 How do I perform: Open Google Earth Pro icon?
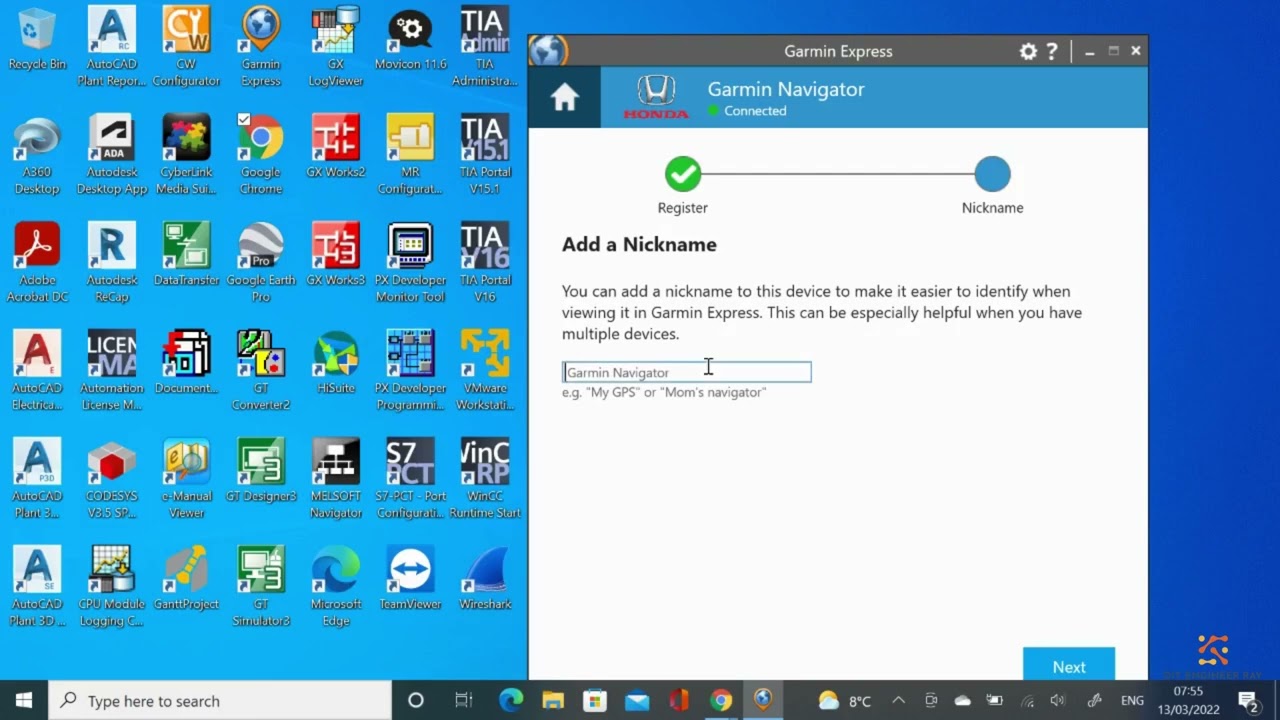(261, 263)
